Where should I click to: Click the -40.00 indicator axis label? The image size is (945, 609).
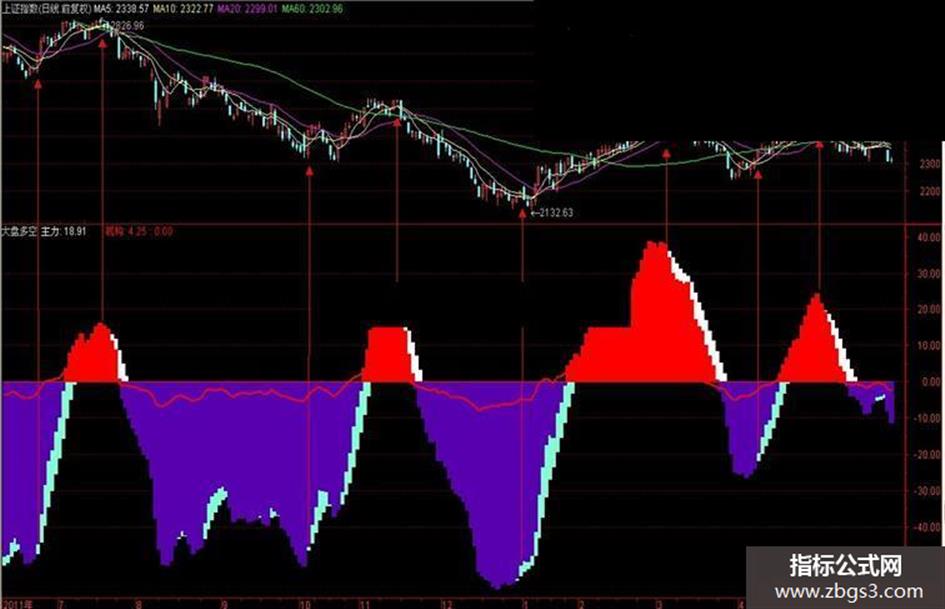(x=928, y=527)
